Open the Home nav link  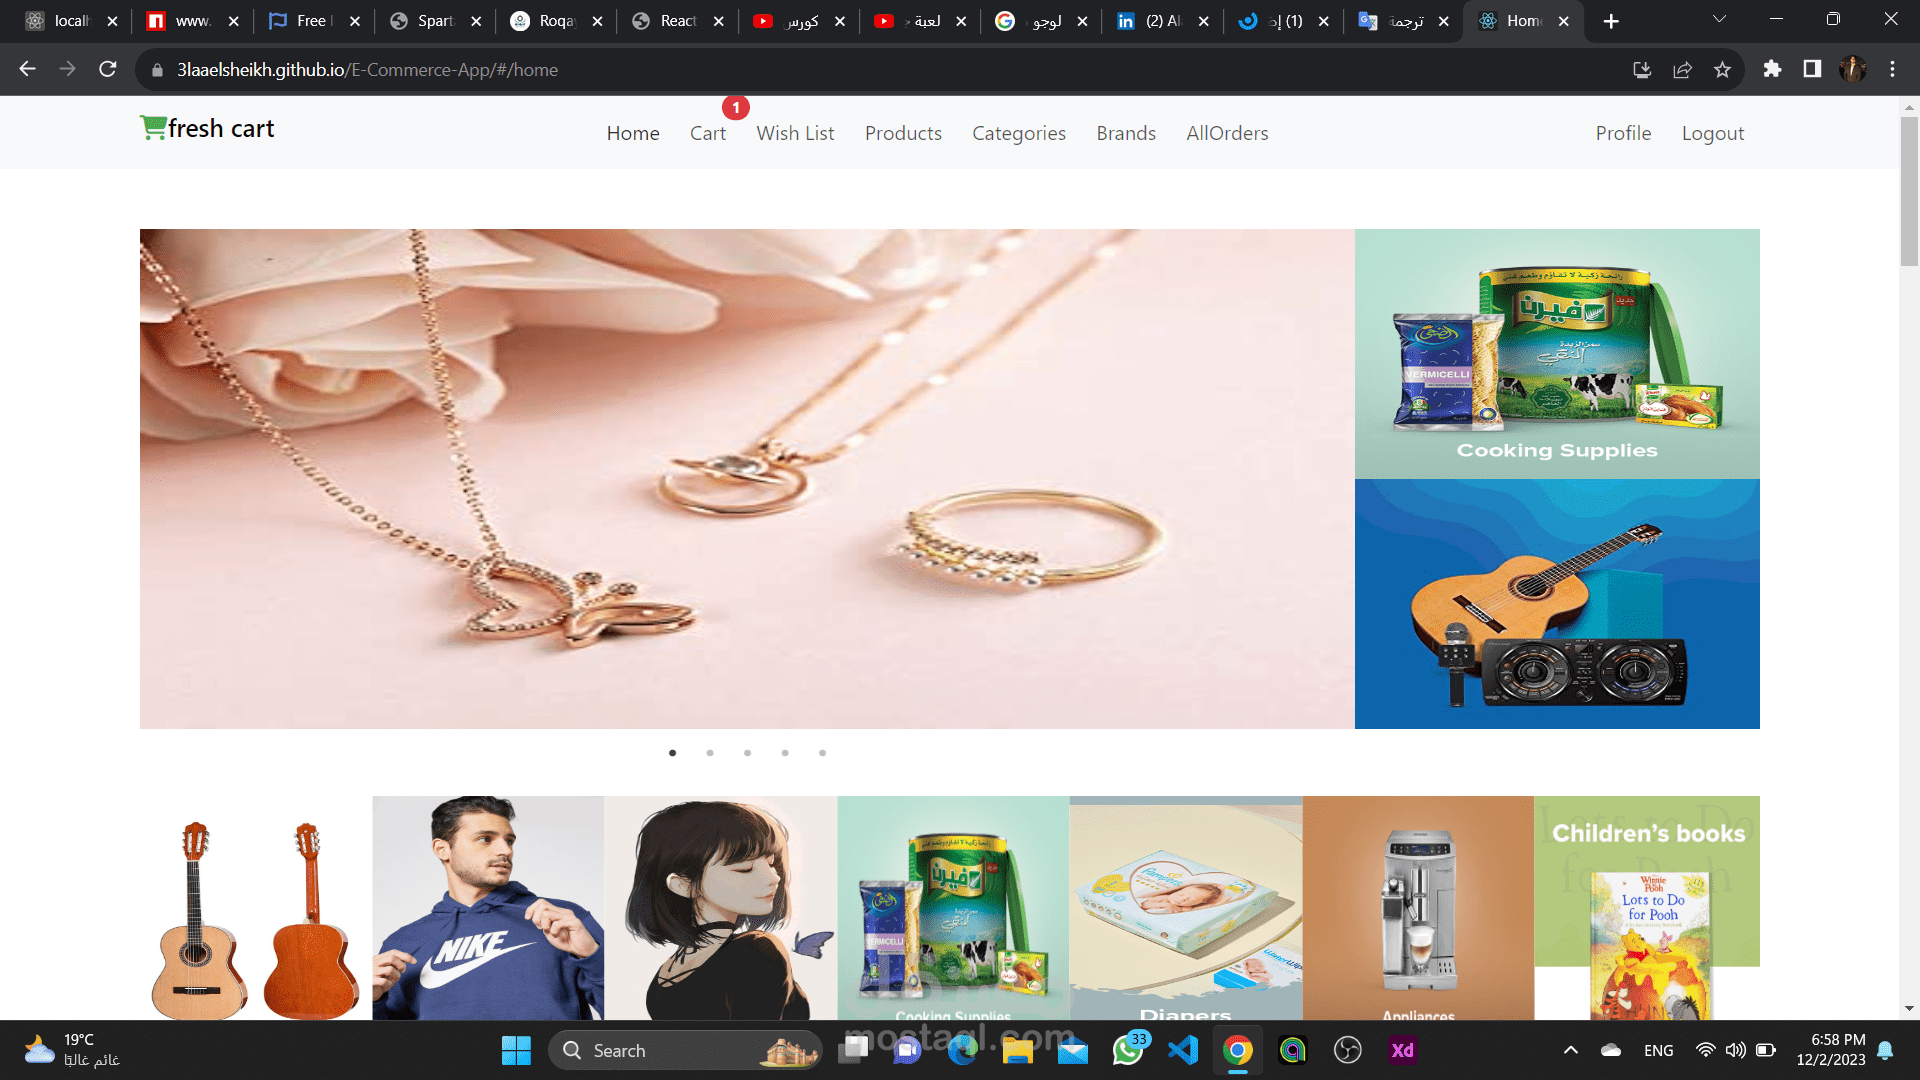coord(633,133)
